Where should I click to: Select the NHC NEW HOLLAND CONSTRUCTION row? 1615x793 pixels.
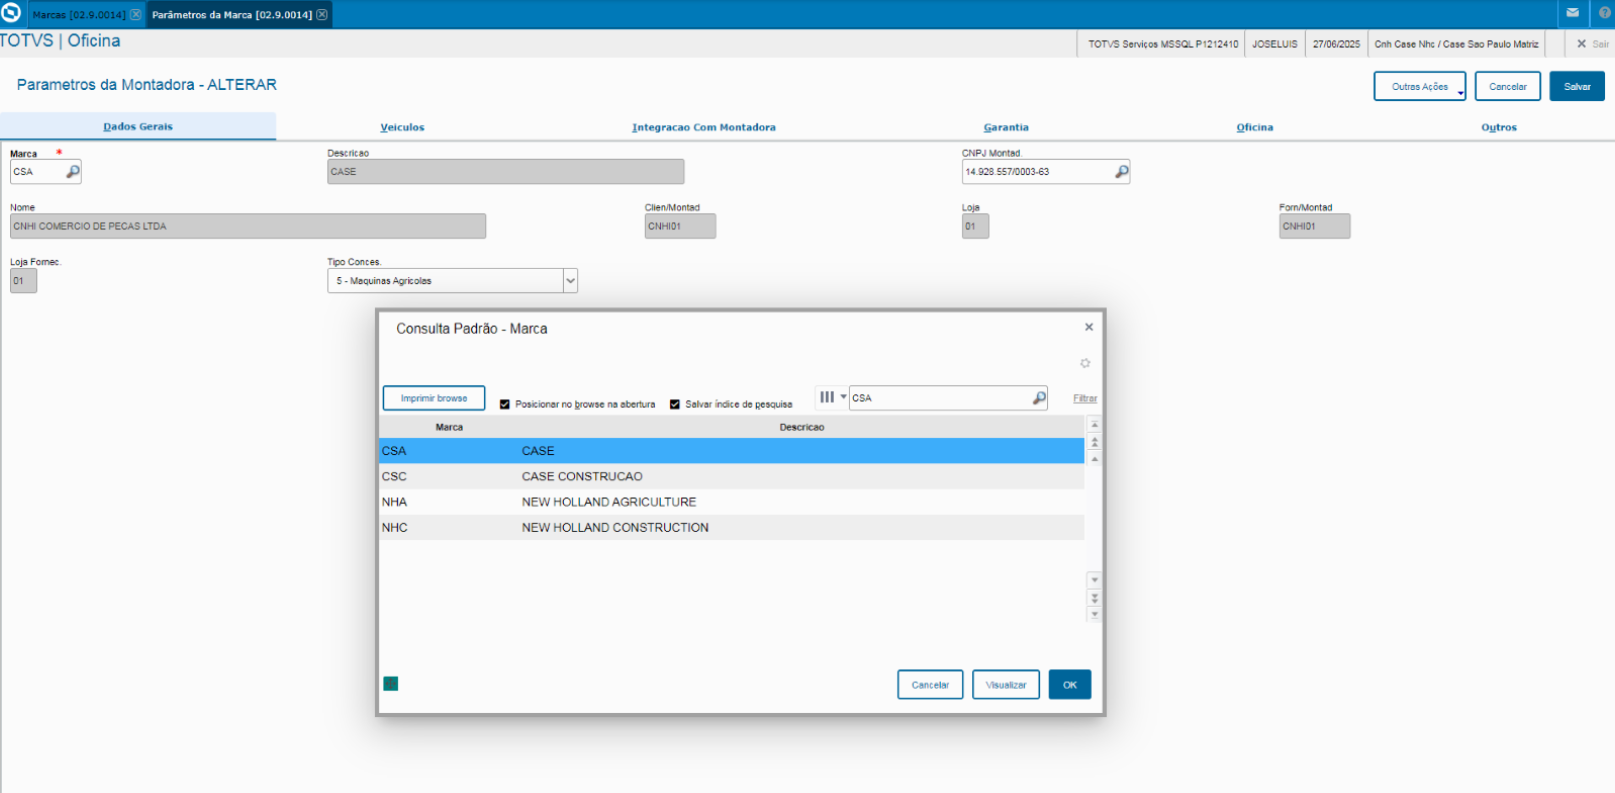732,528
